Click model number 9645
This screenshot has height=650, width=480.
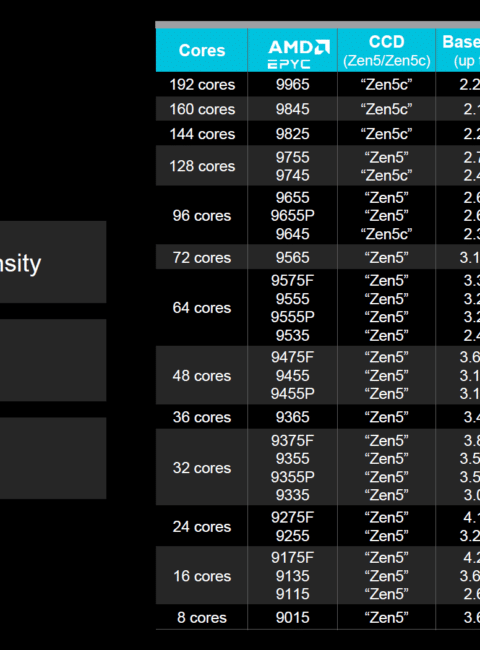(293, 233)
